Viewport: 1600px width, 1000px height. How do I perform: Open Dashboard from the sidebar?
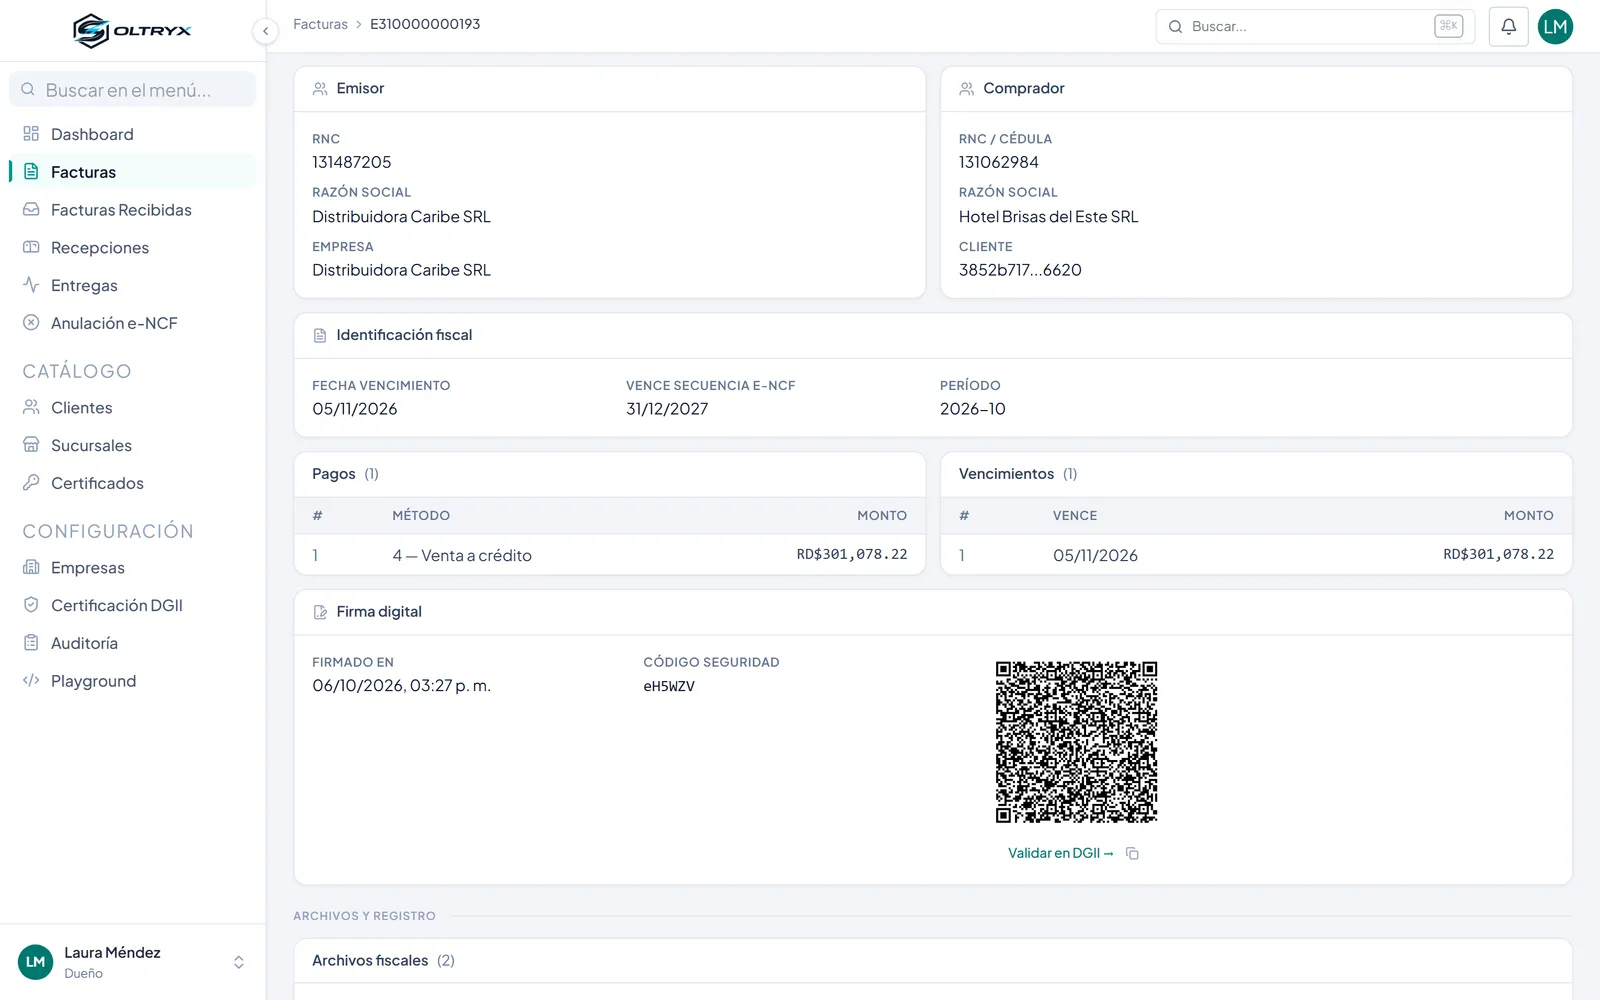[x=132, y=134]
